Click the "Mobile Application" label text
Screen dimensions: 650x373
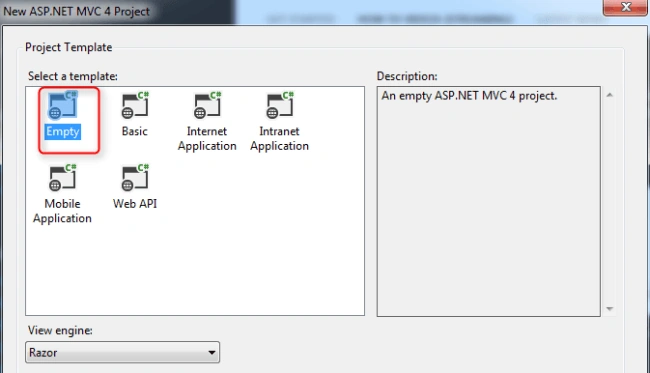coord(62,211)
